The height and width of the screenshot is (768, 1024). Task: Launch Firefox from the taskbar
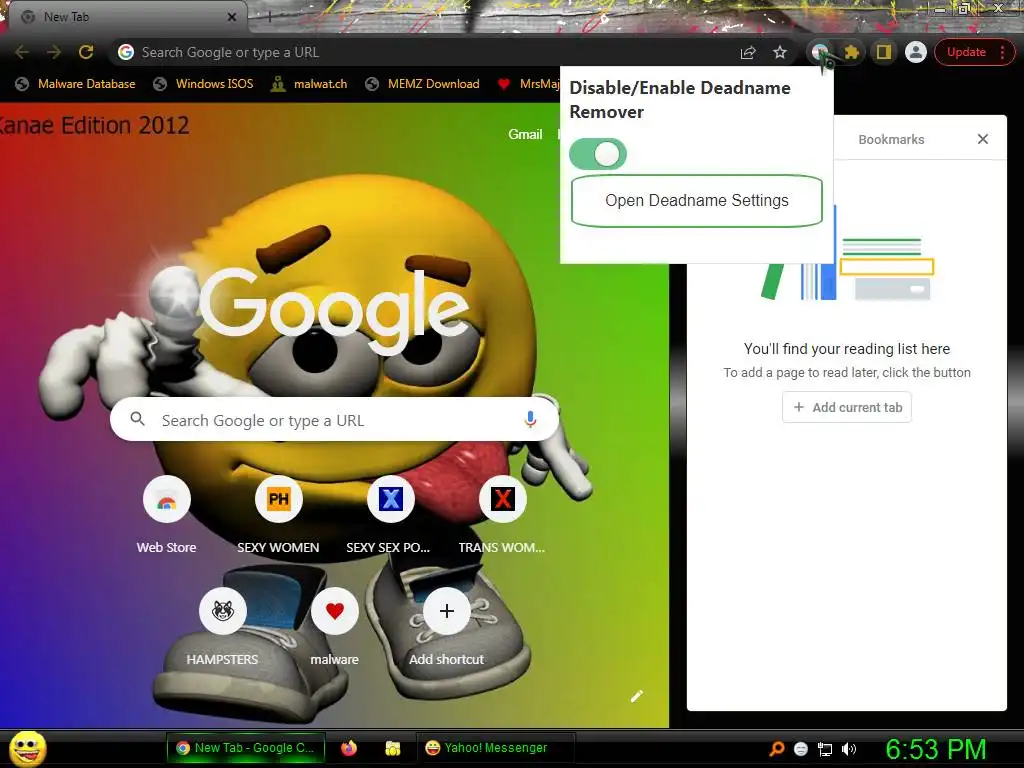tap(349, 748)
